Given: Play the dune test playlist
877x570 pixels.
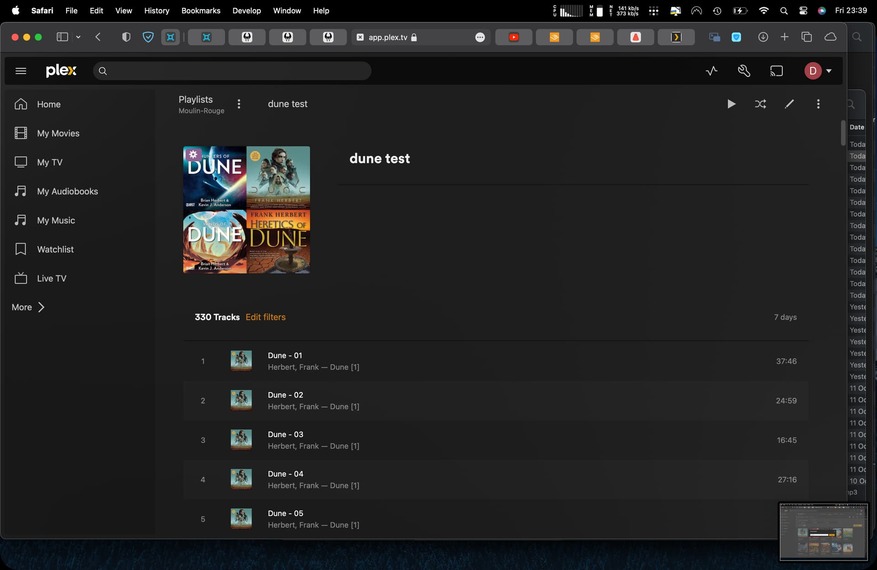Looking at the screenshot, I should [x=731, y=104].
